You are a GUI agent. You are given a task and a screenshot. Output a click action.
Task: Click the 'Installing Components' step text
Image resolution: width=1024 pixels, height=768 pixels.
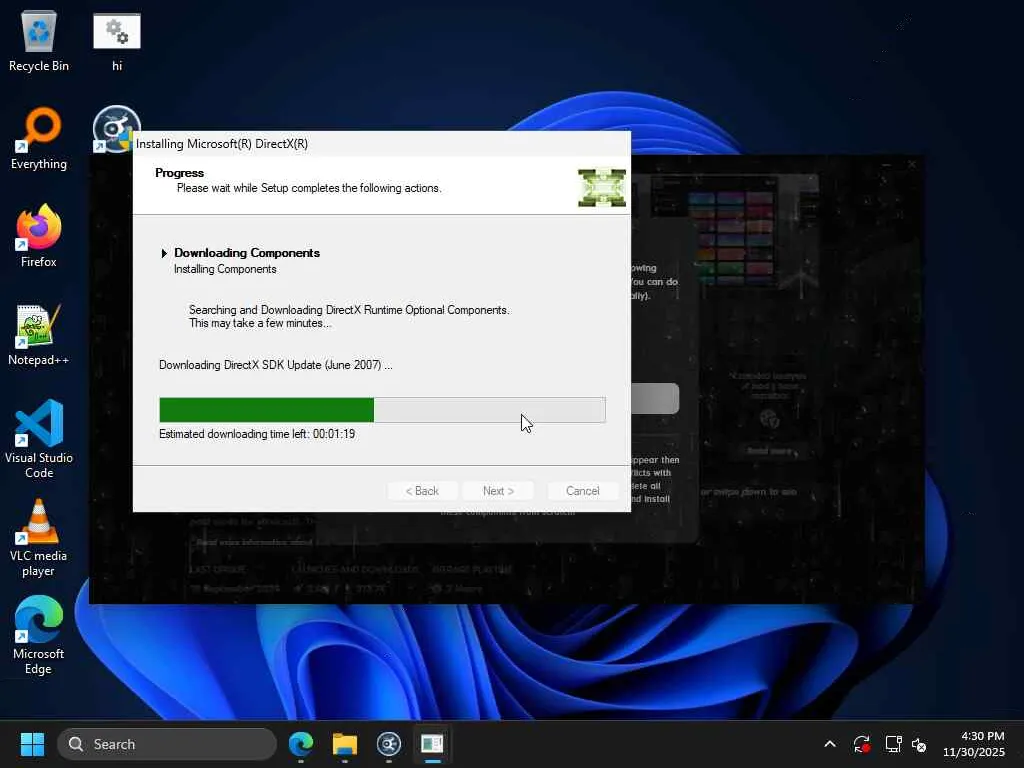click(225, 269)
